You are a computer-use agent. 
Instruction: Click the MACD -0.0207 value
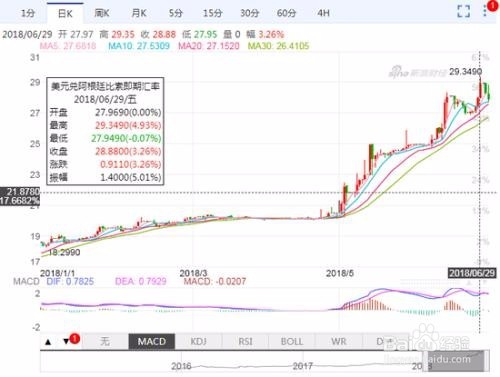(x=215, y=281)
